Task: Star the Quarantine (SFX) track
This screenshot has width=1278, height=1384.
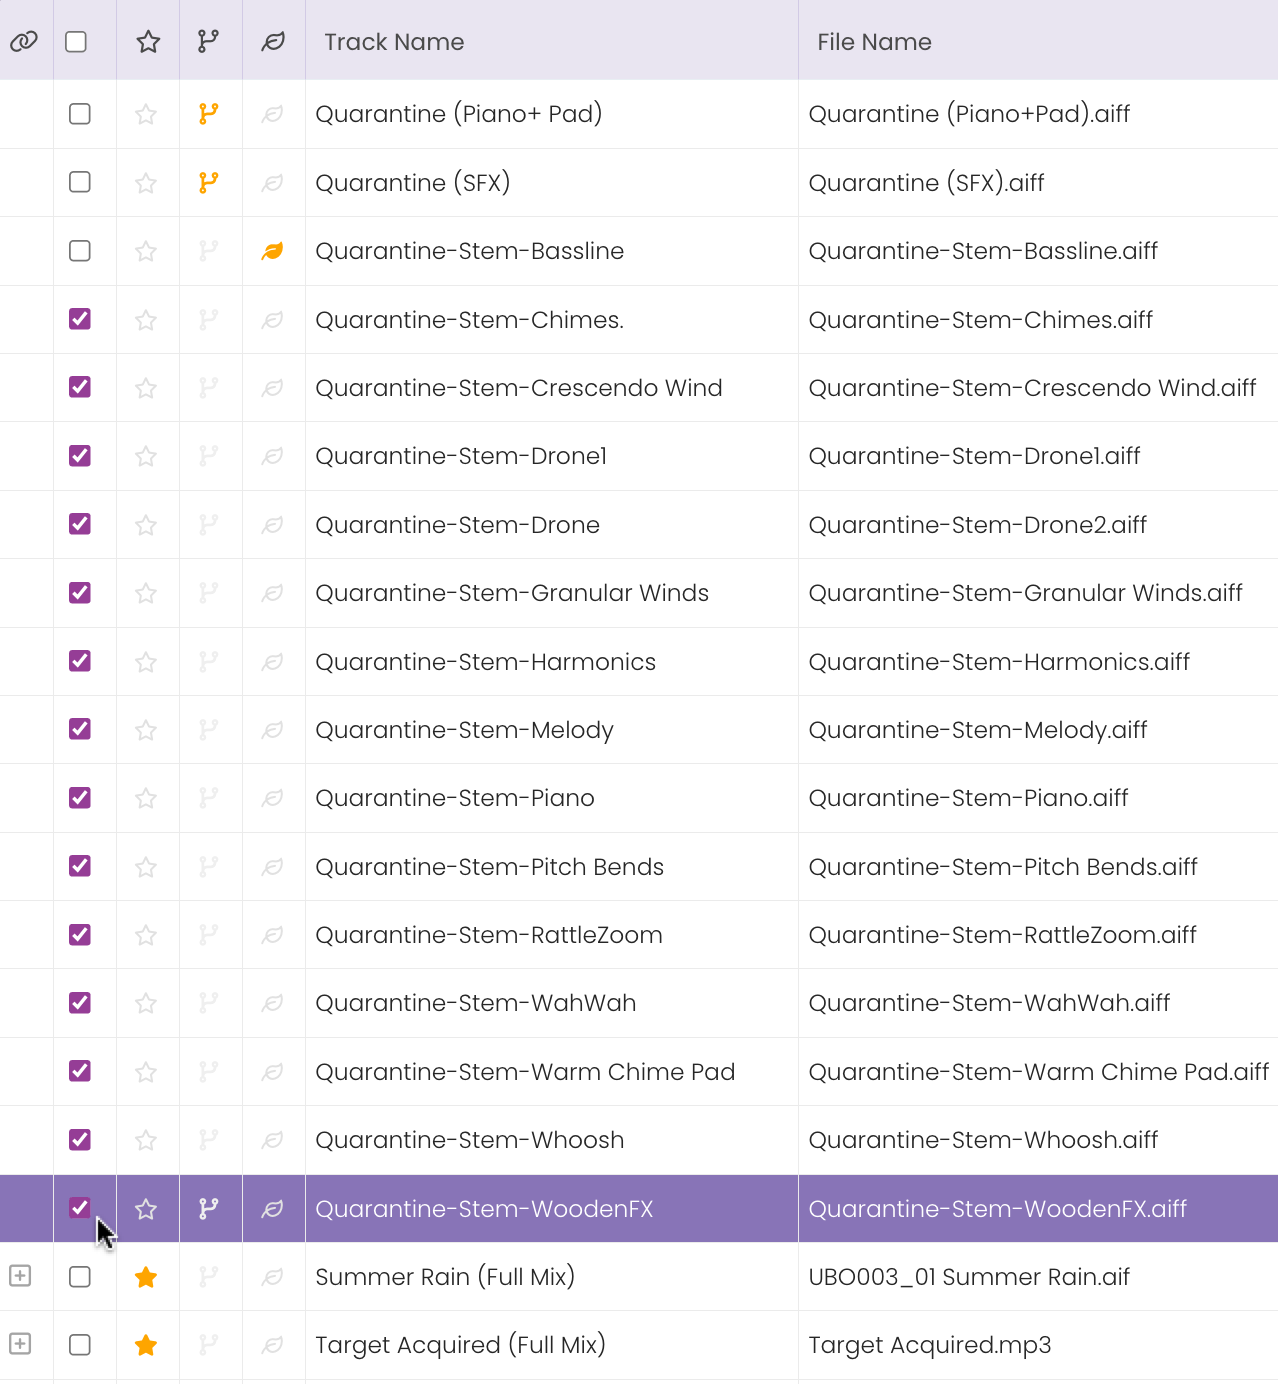Action: tap(146, 183)
